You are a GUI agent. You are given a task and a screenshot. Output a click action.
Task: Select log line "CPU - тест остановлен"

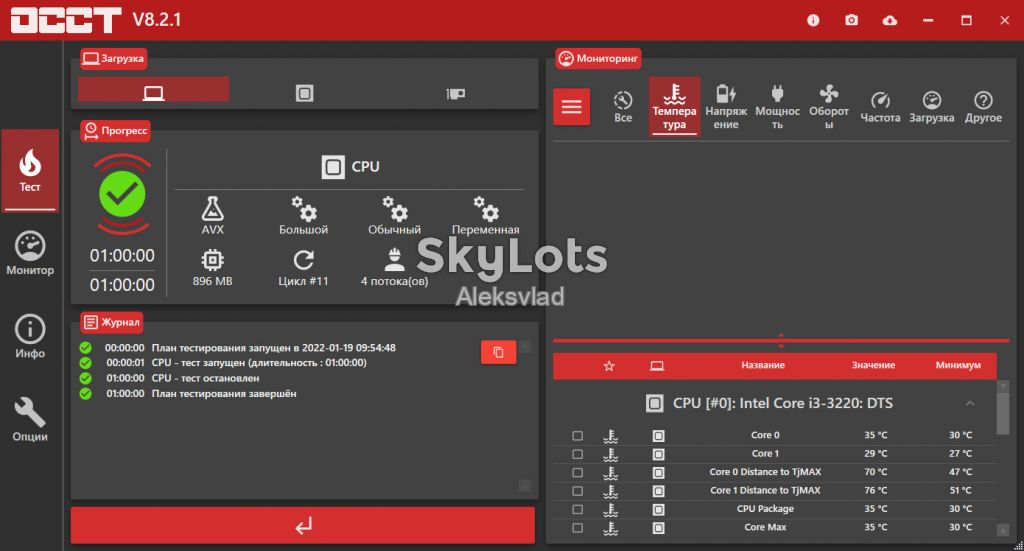pyautogui.click(x=206, y=378)
